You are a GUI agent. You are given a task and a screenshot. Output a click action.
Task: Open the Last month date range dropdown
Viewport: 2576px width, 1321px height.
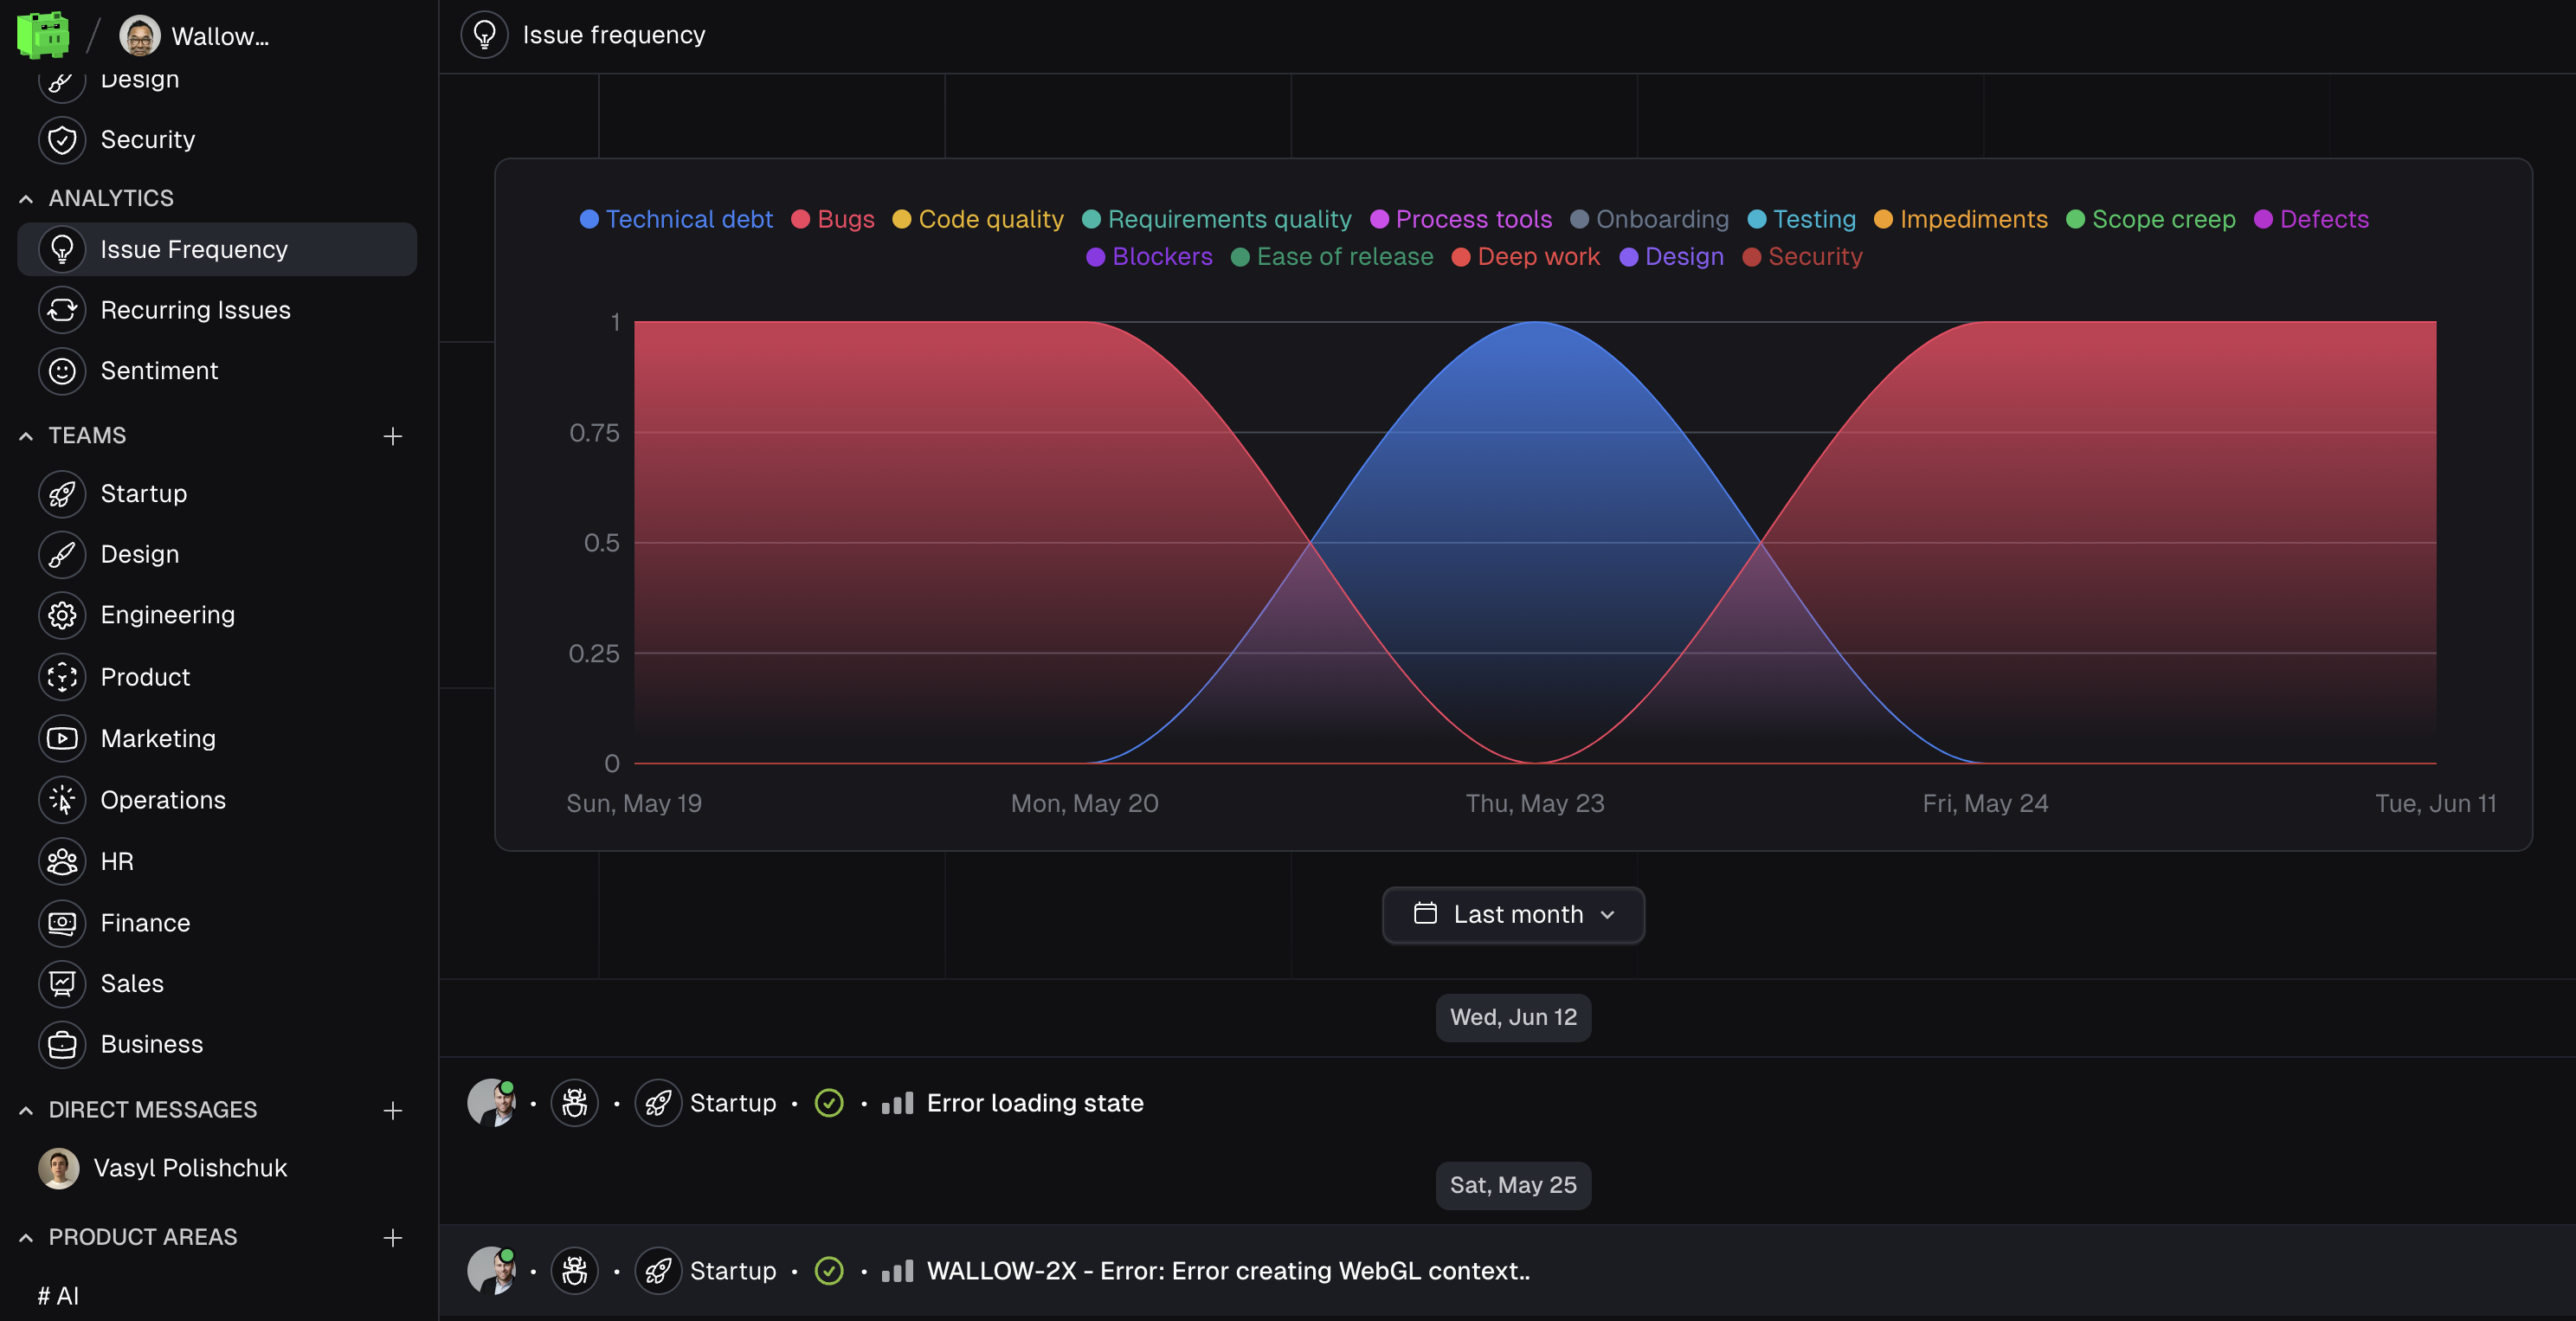point(1512,914)
